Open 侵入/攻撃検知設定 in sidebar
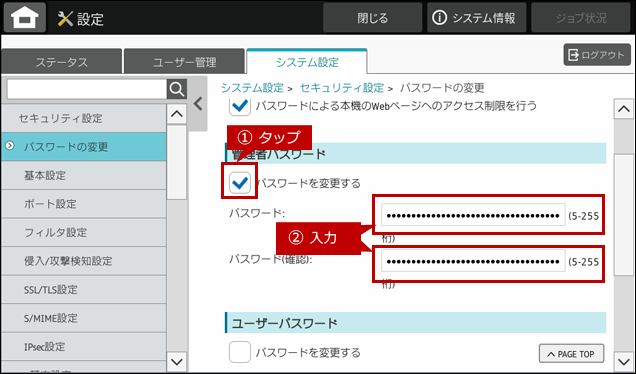The width and height of the screenshot is (636, 374). 84,261
